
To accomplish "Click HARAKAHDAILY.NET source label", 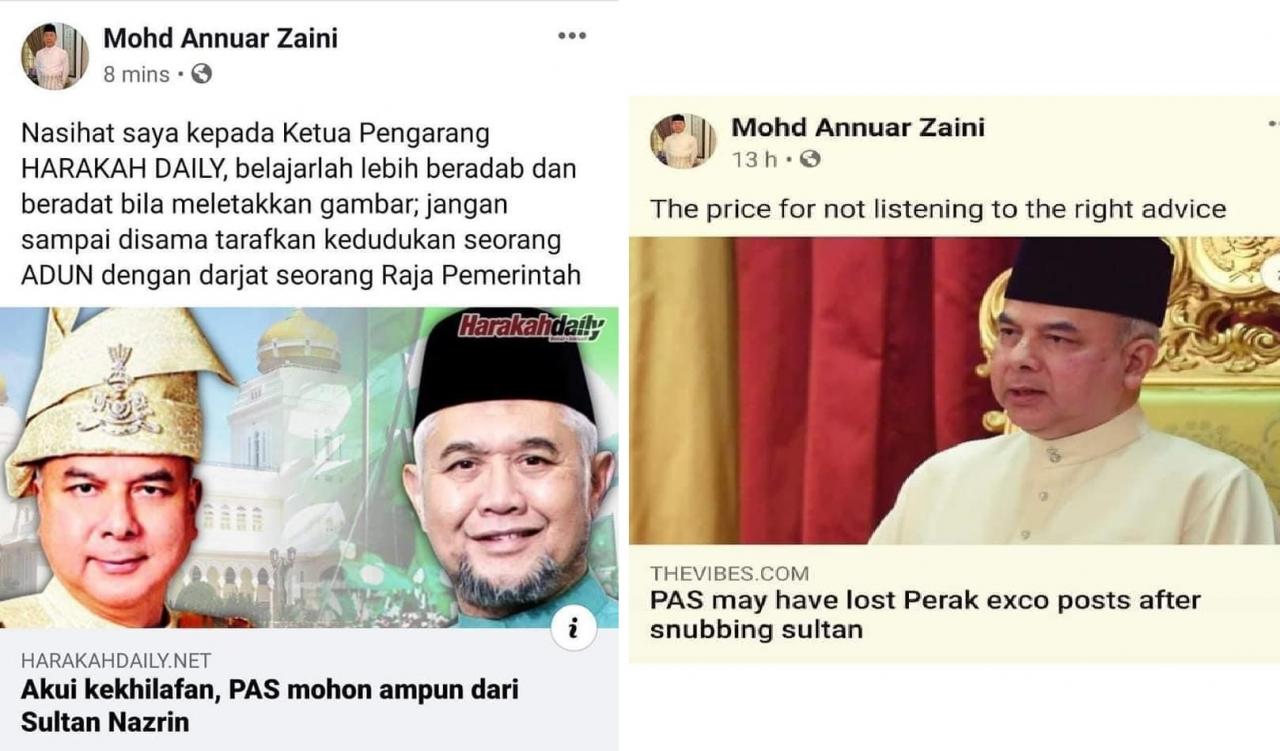I will (116, 660).
